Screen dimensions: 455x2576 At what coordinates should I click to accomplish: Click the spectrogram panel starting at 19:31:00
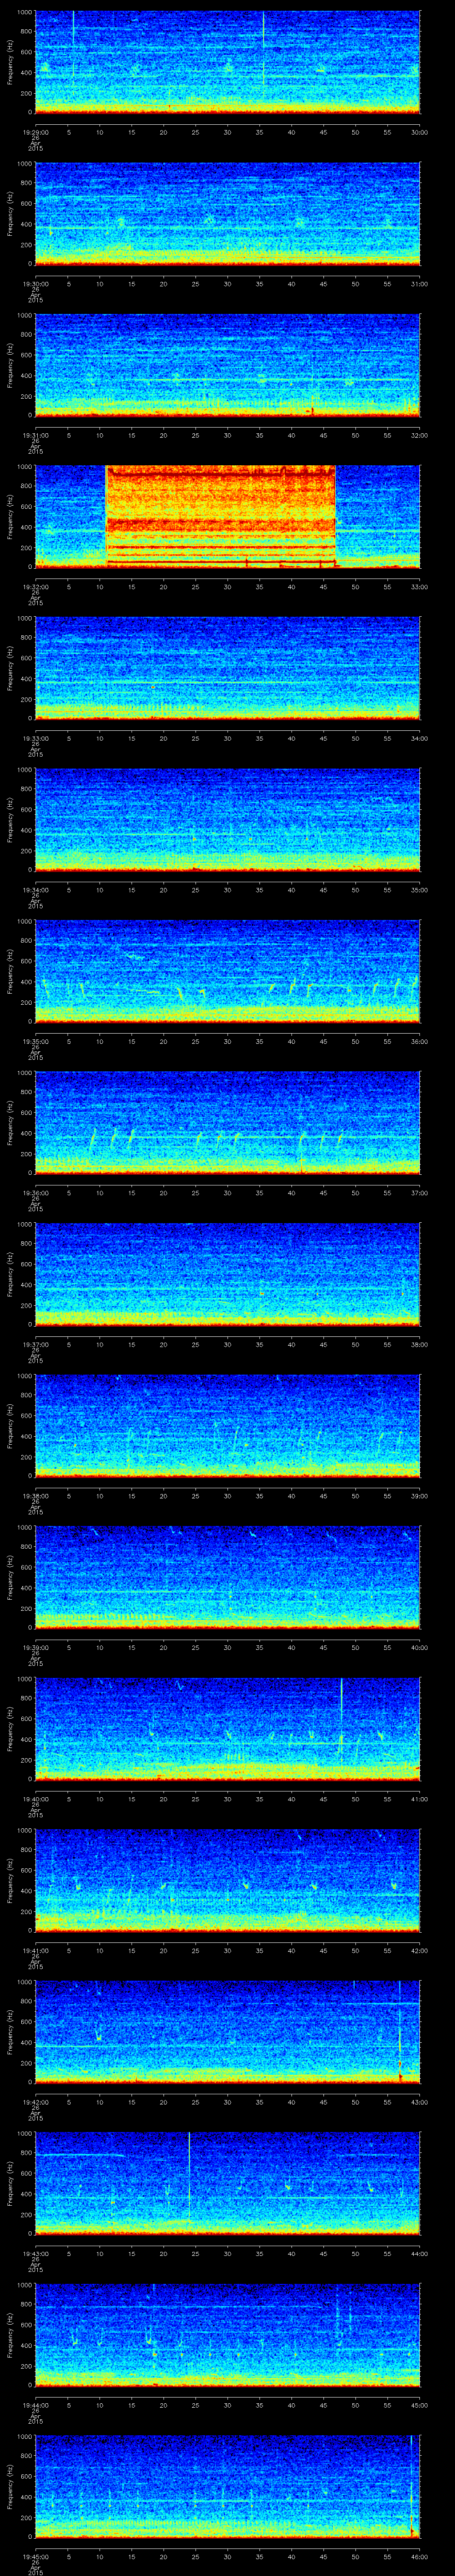click(x=227, y=365)
